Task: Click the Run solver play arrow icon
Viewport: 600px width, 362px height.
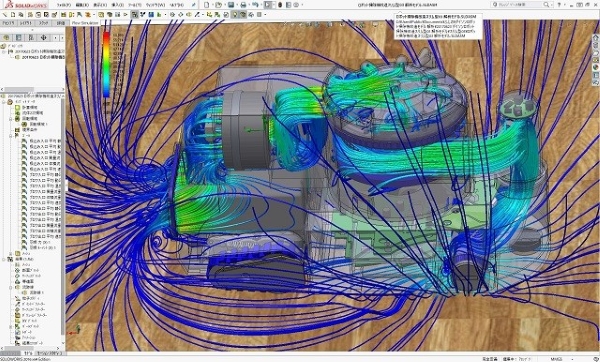Action: coord(126,15)
